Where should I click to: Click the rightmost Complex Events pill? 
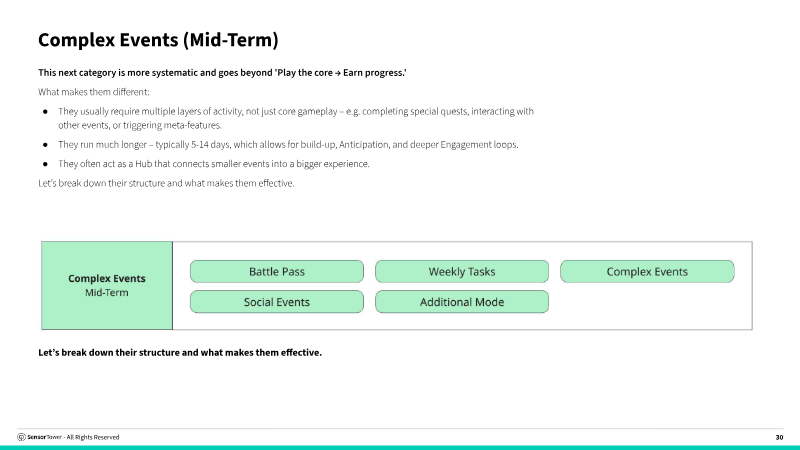[x=647, y=272]
